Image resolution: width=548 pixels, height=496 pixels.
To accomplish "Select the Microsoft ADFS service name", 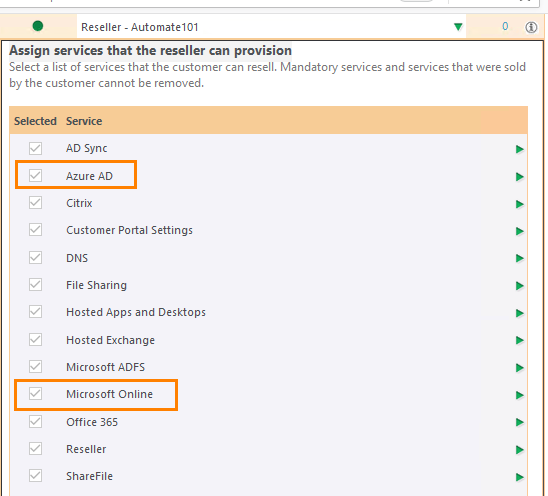I will pos(106,367).
